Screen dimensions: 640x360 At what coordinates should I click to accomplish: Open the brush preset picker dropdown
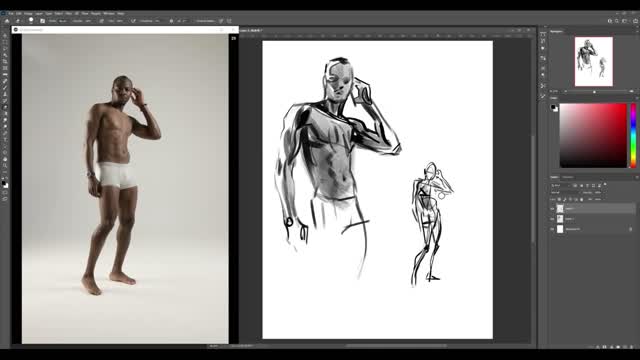coord(32,21)
